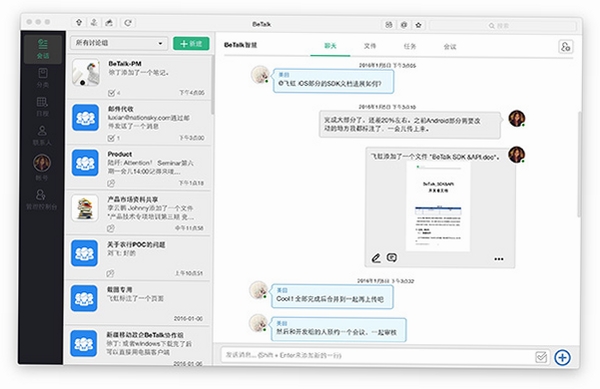Open the BeTalk SDK document preview thumbnail
The image size is (600, 389).
439,207
